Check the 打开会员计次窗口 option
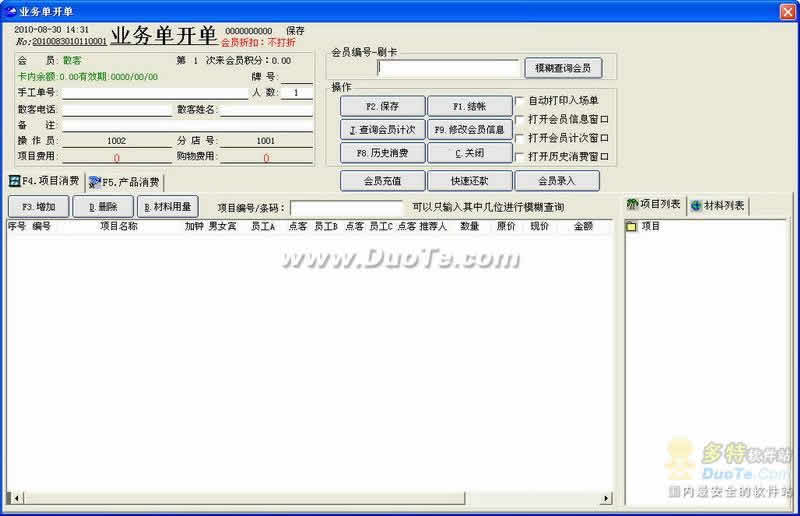Screen dimensions: 800x516 519,138
